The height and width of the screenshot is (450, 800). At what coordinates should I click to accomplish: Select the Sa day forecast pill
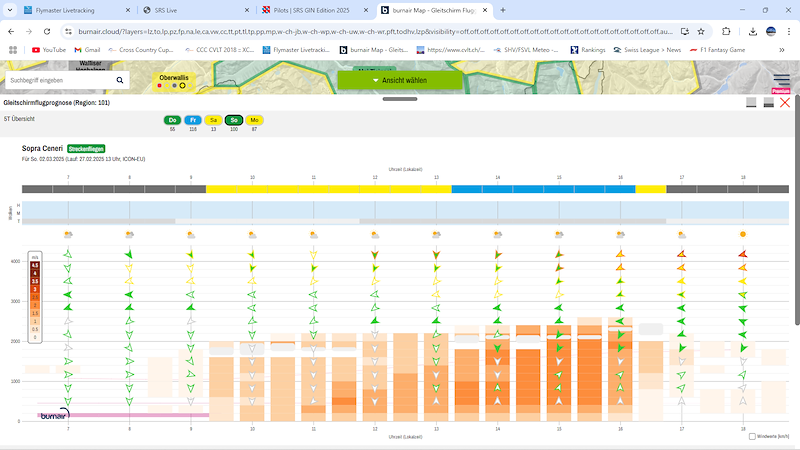tap(213, 120)
